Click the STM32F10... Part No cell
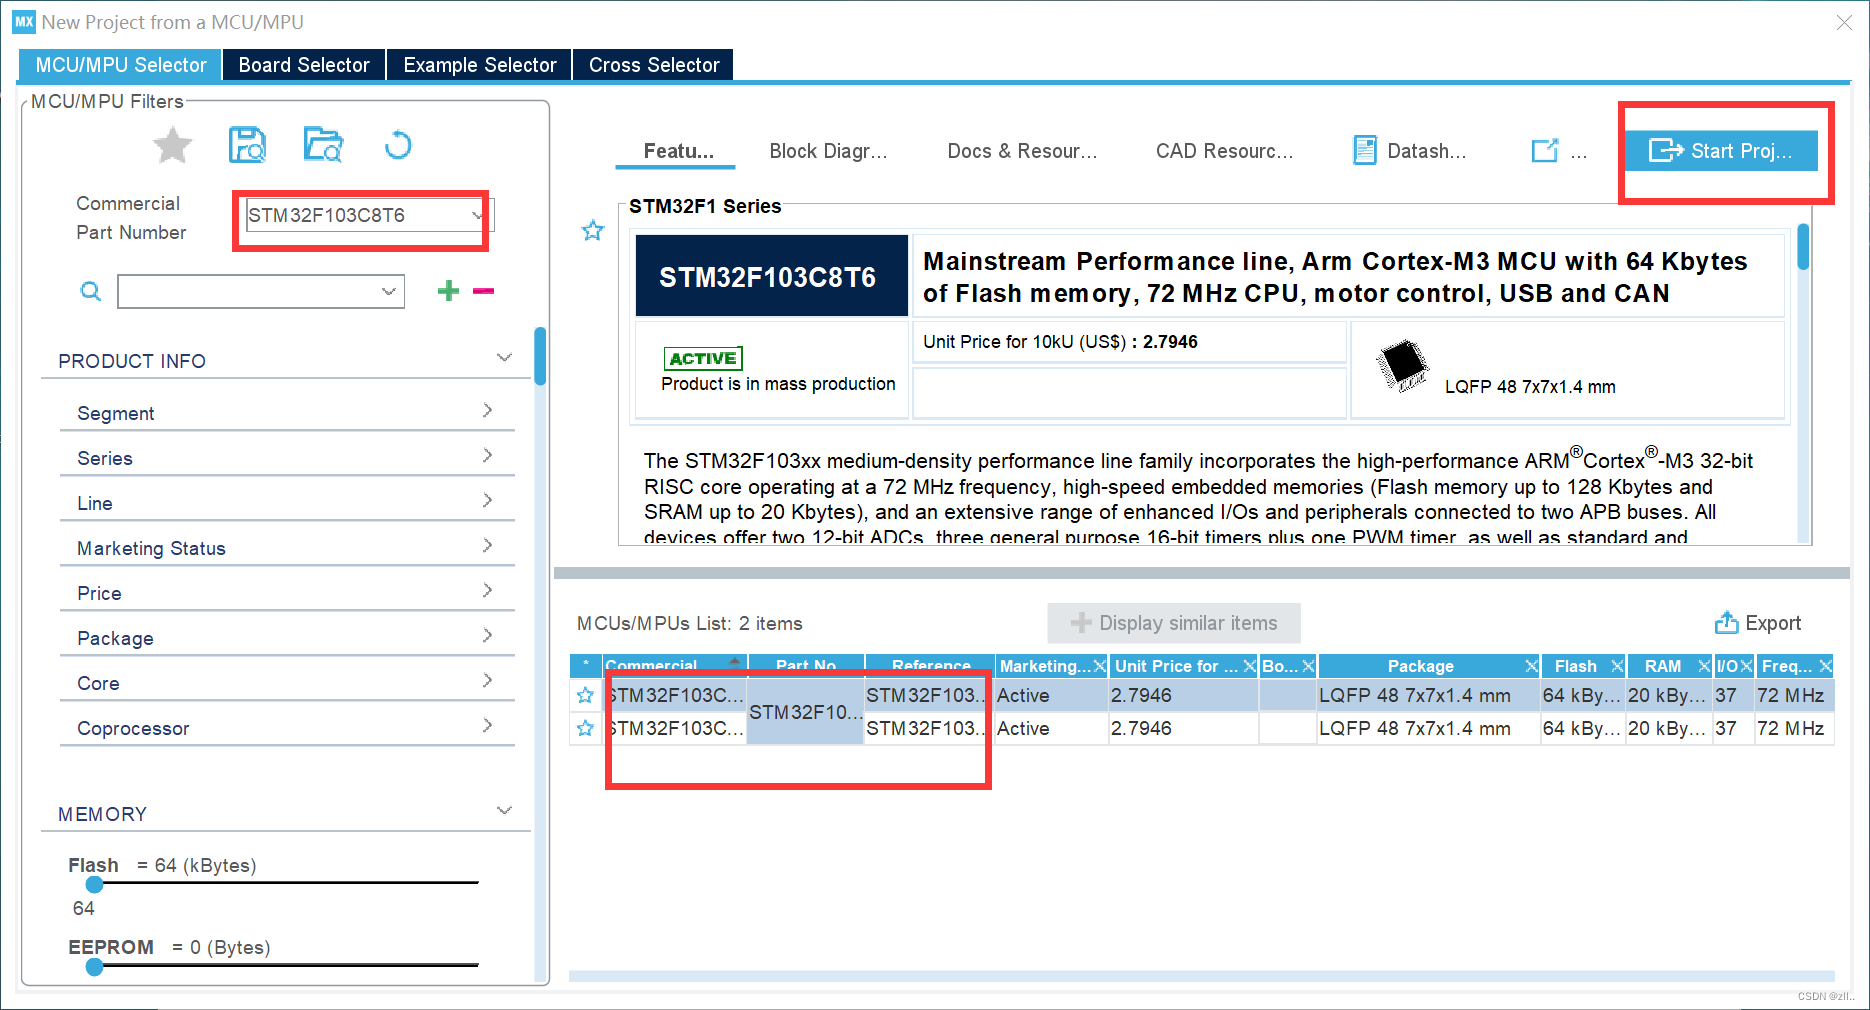This screenshot has height=1010, width=1870. pyautogui.click(x=805, y=712)
